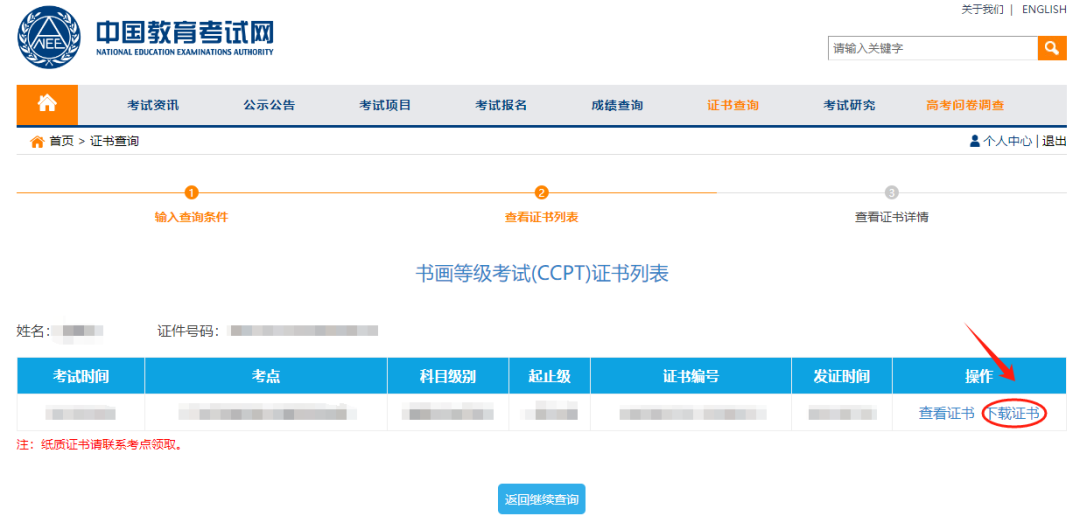Screen dimensions: 1080x530
Task: Open the 考试研究 menu
Action: (849, 105)
